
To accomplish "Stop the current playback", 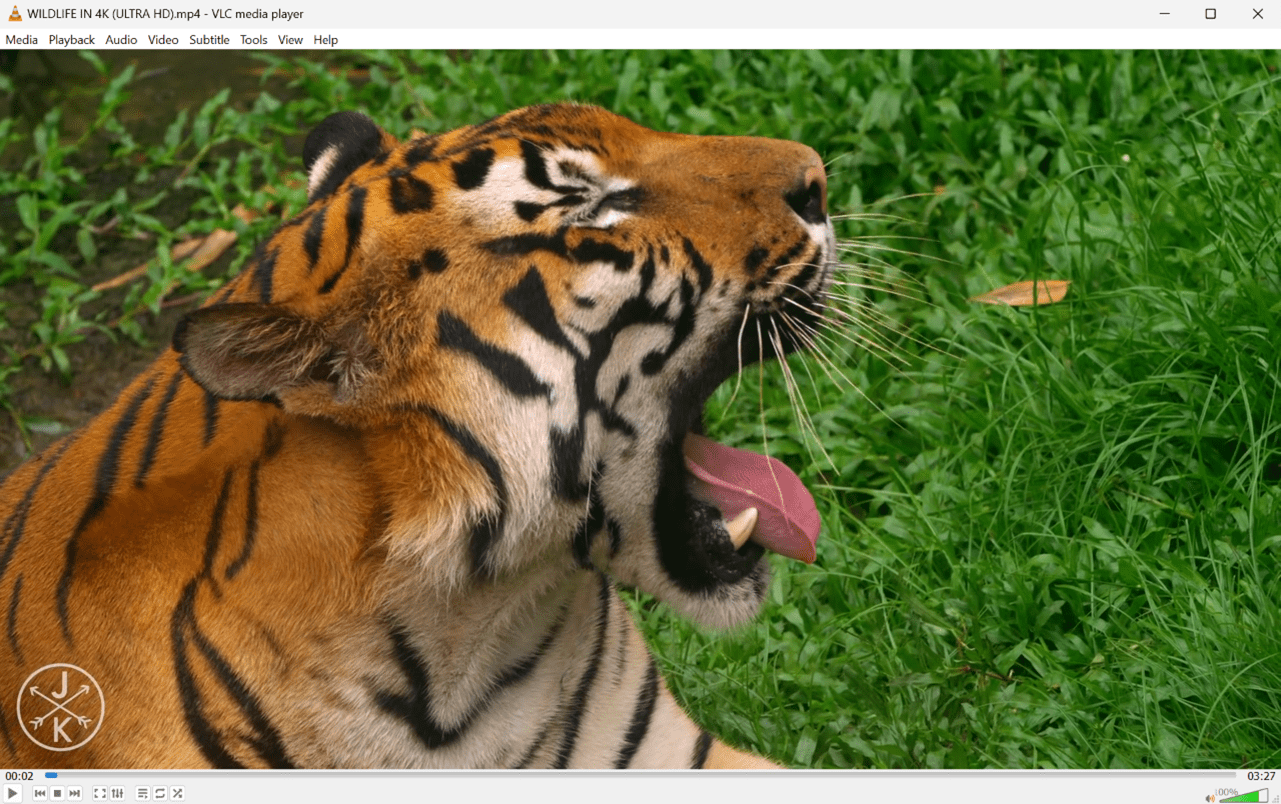I will [x=57, y=793].
